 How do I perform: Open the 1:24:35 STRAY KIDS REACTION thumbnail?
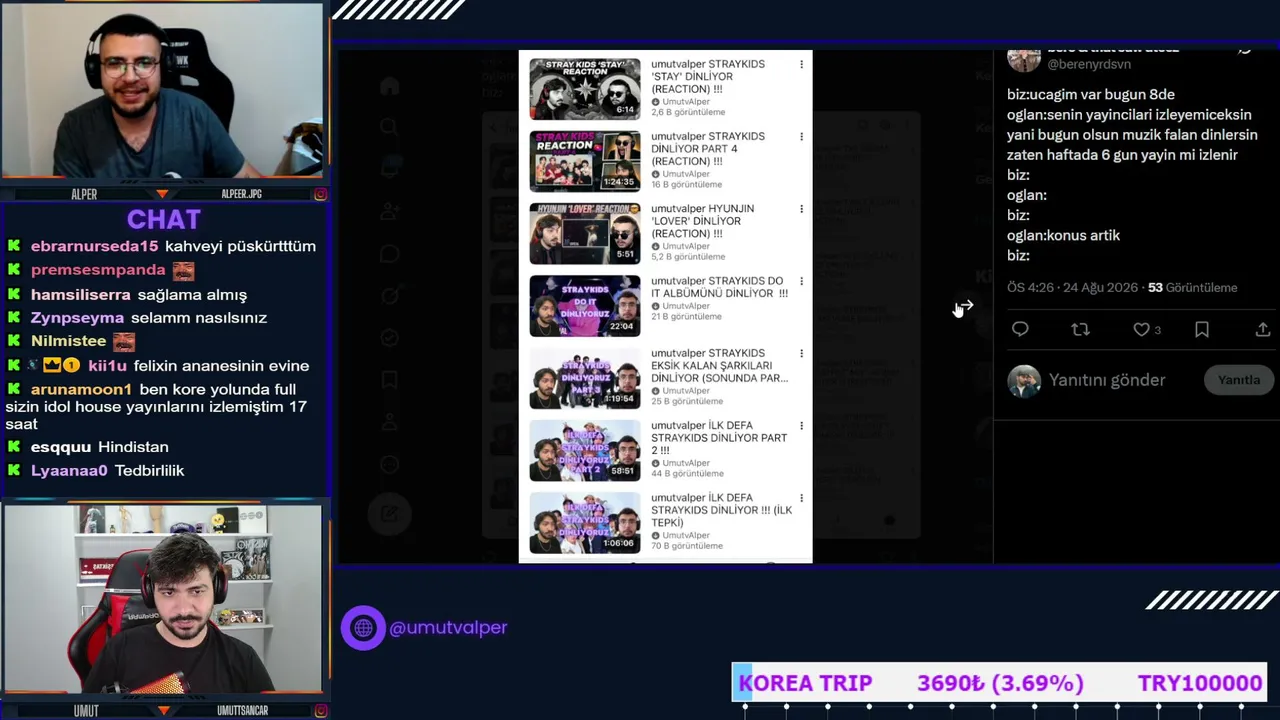pos(585,161)
